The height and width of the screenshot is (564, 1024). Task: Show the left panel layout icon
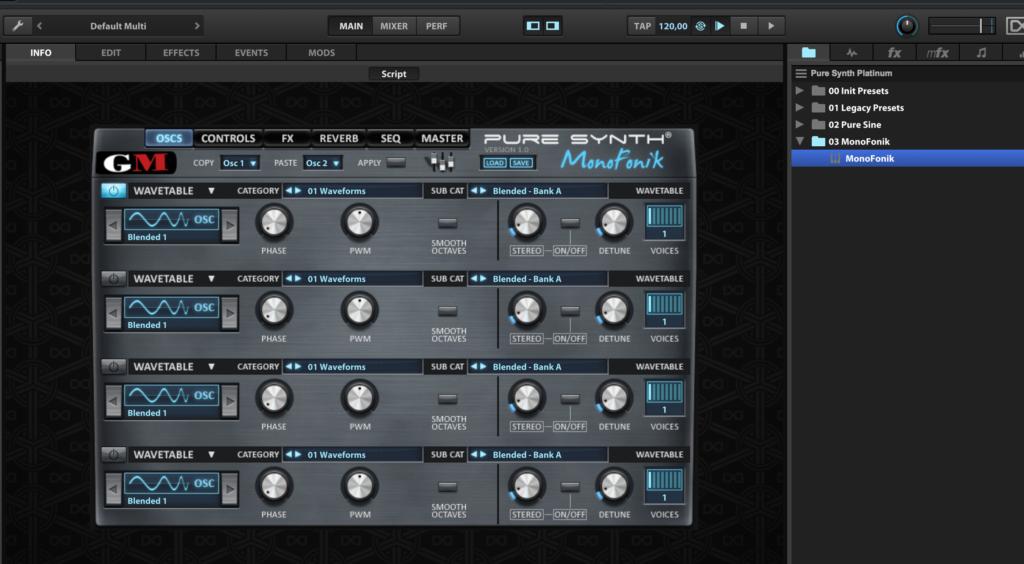[534, 26]
